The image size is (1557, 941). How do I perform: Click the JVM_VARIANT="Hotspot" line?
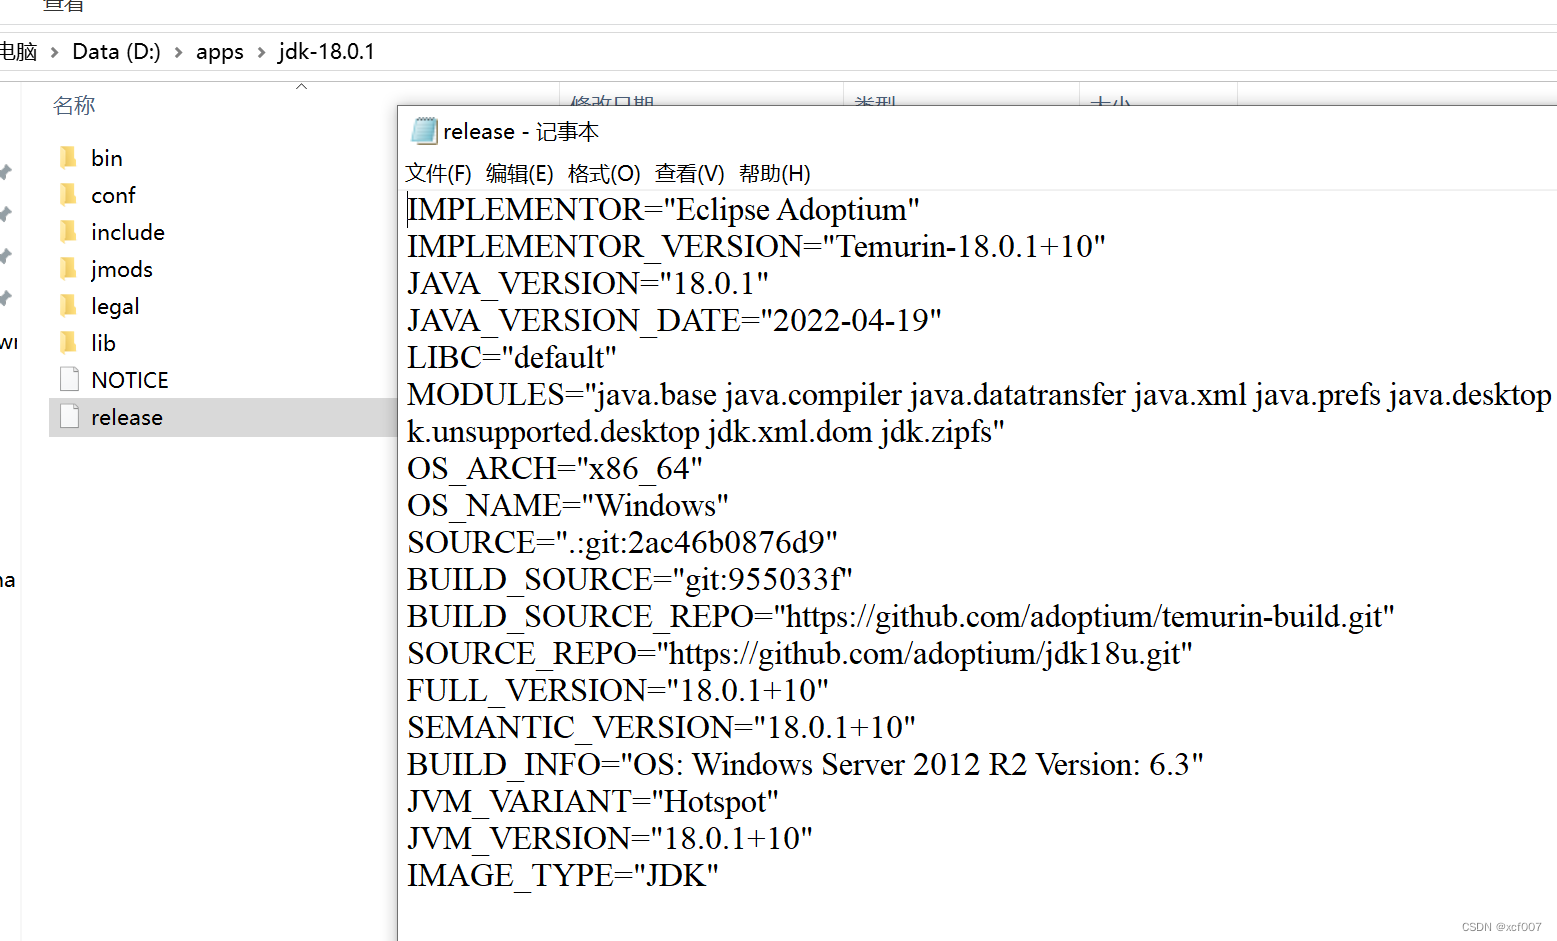(593, 802)
